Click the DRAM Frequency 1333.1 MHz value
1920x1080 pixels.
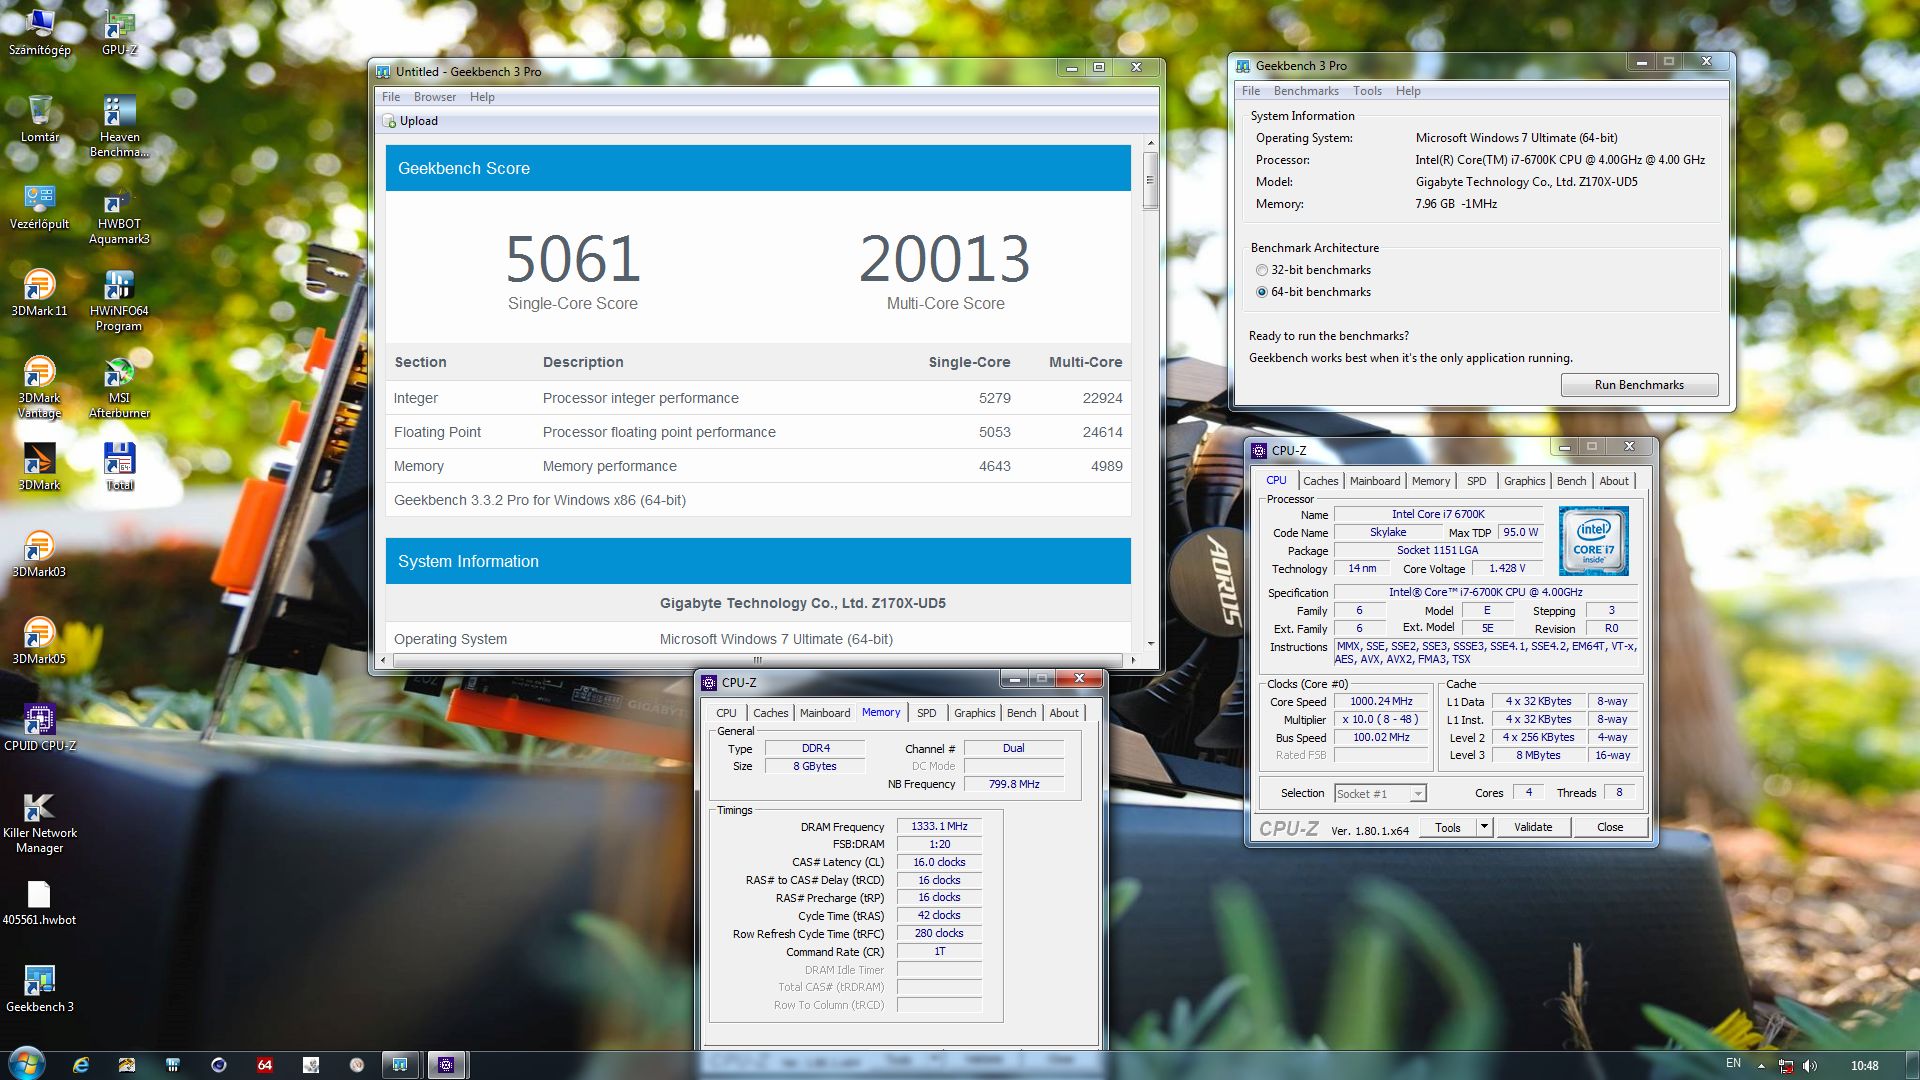pyautogui.click(x=939, y=827)
